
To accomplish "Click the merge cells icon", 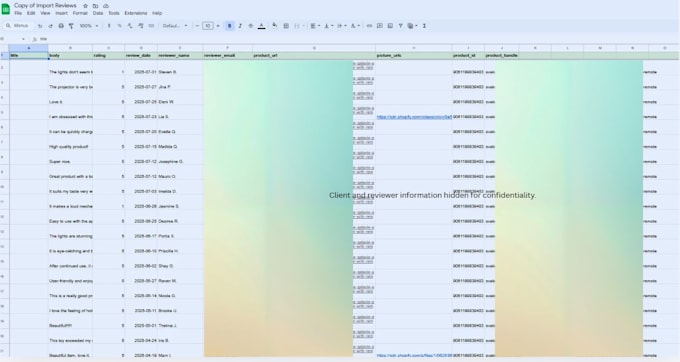I will pos(297,26).
